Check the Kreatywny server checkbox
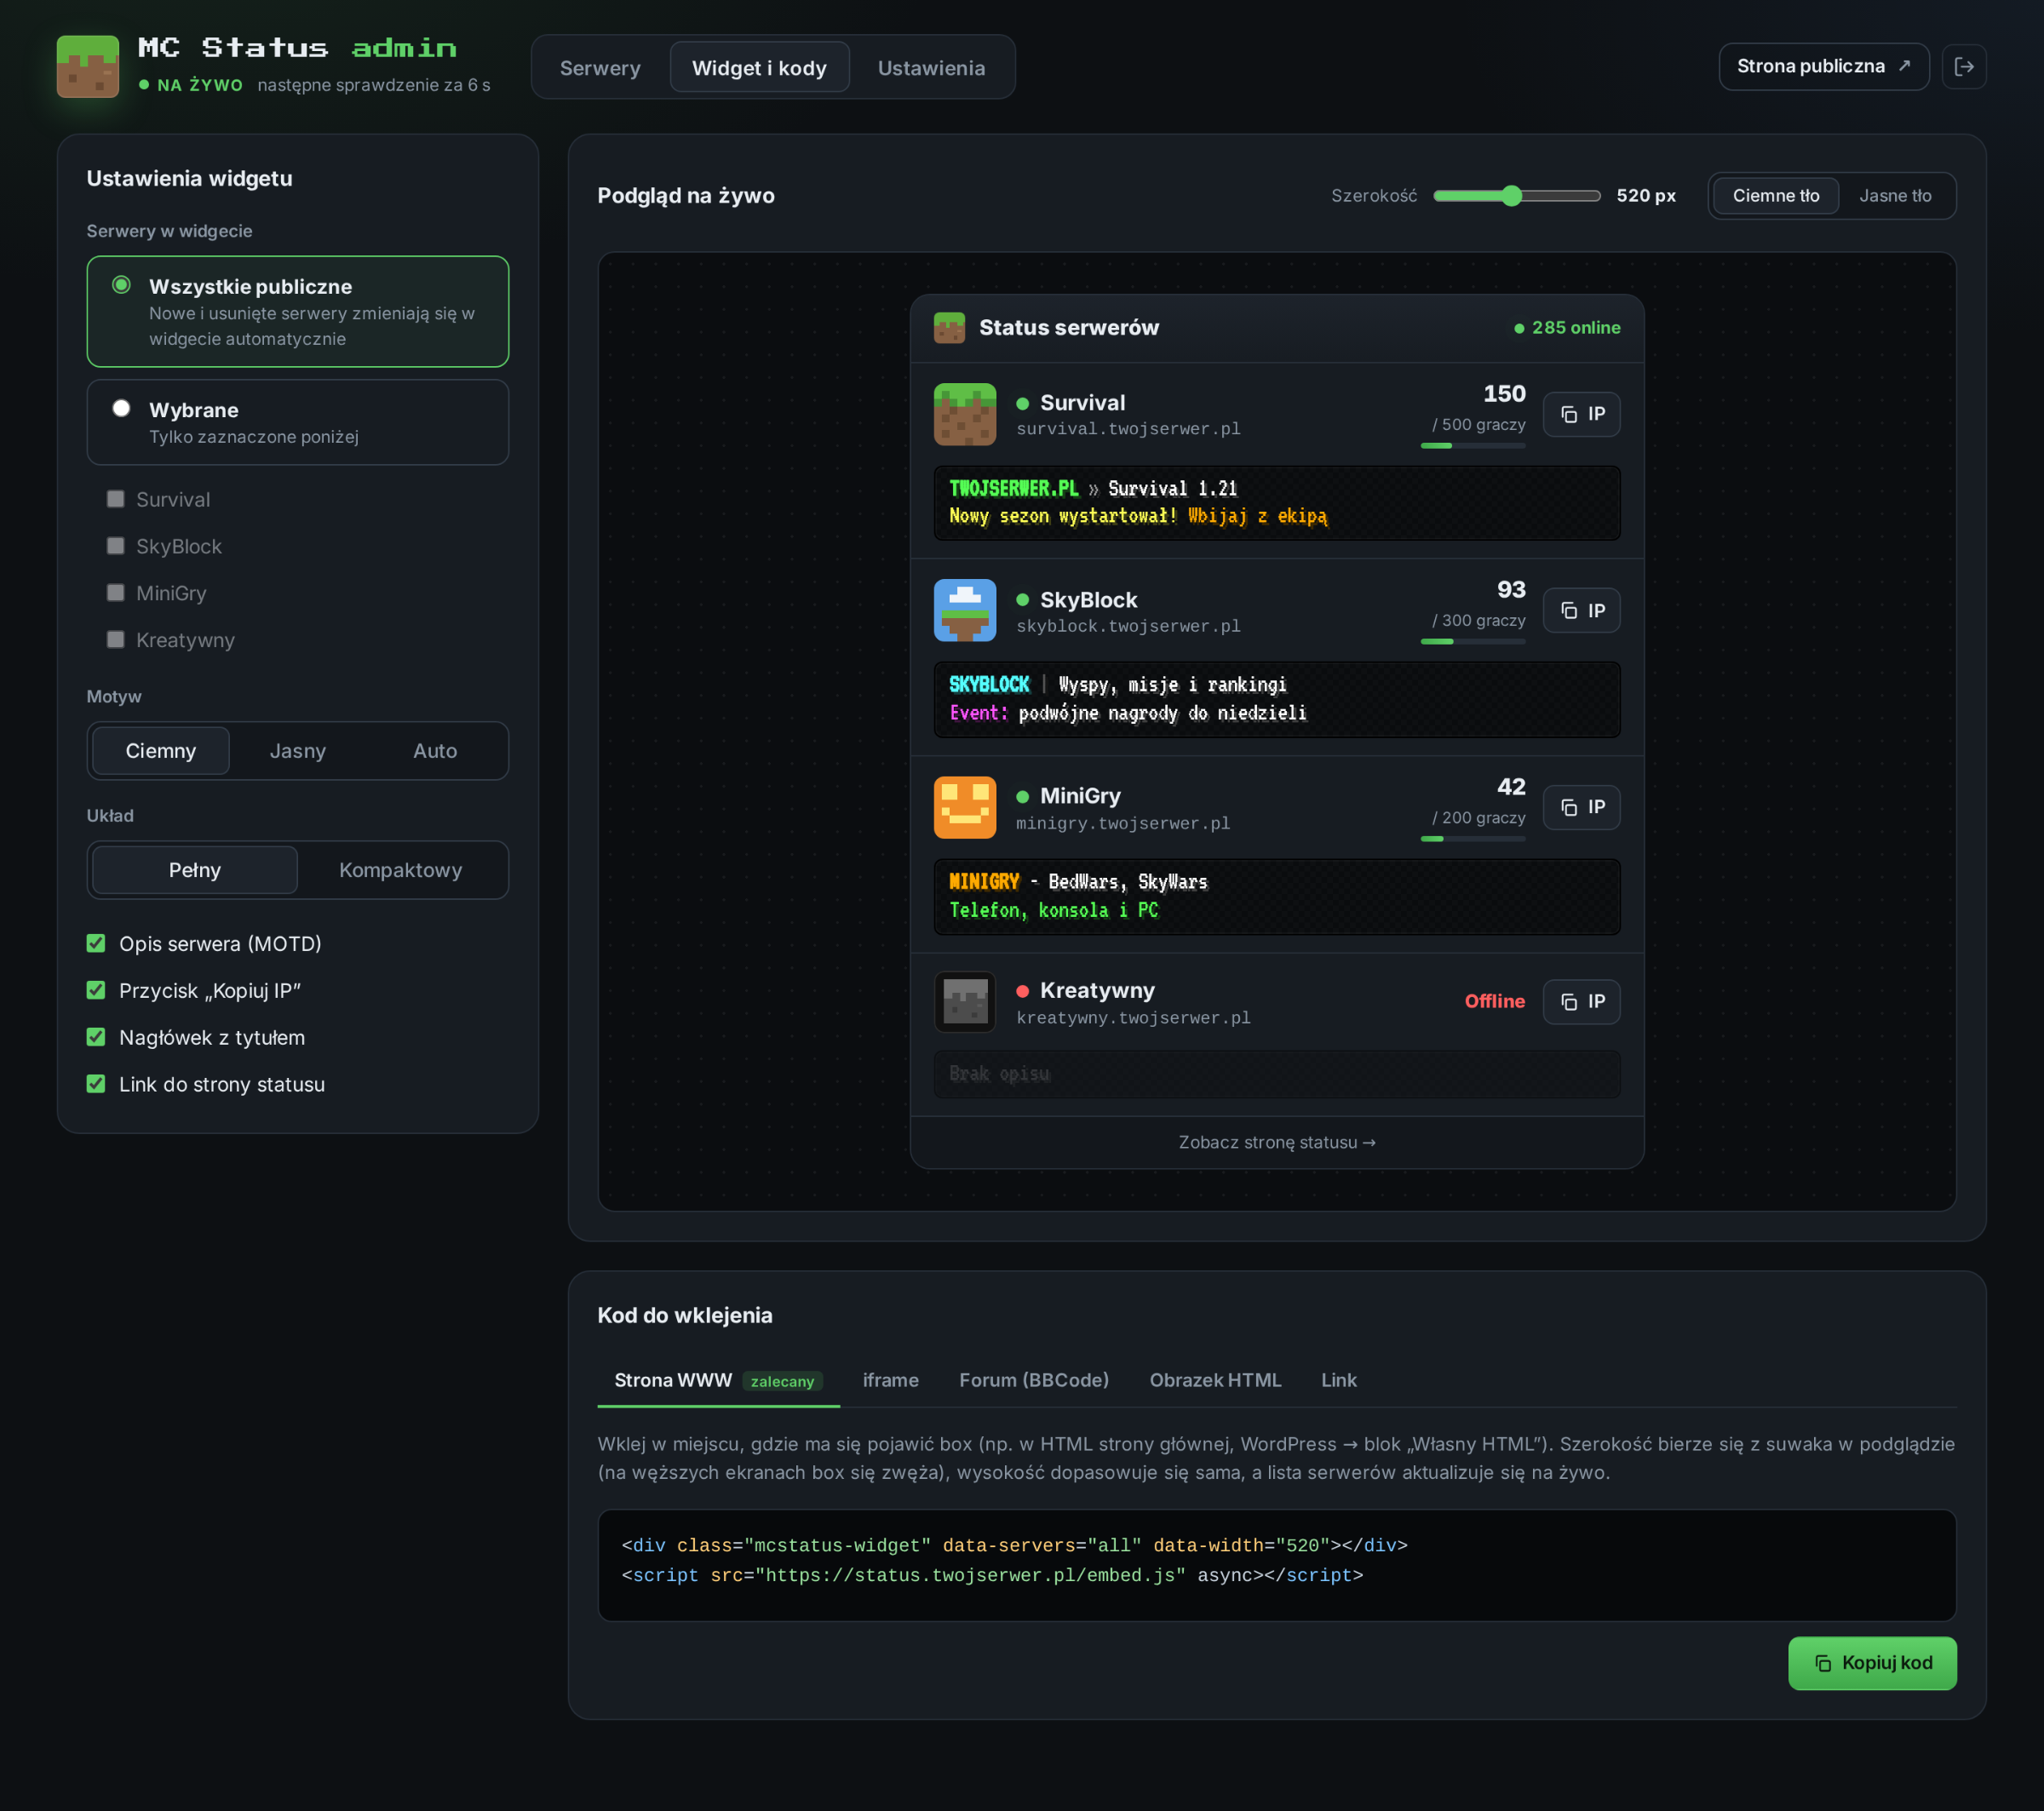The width and height of the screenshot is (2044, 1811). (x=116, y=640)
